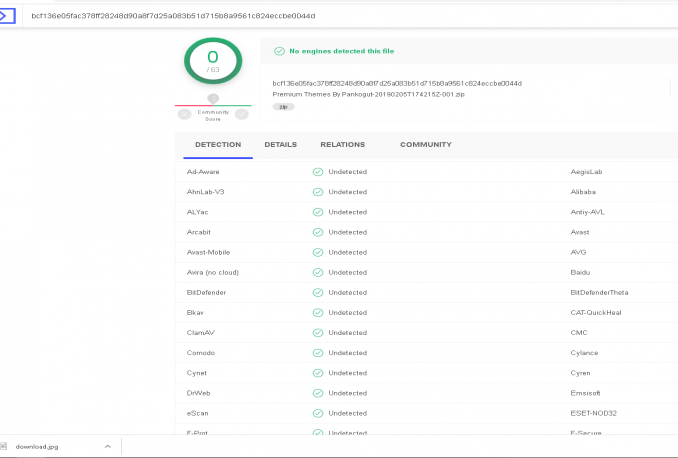Focus the file hash search field
The image size is (678, 458).
pos(300,16)
